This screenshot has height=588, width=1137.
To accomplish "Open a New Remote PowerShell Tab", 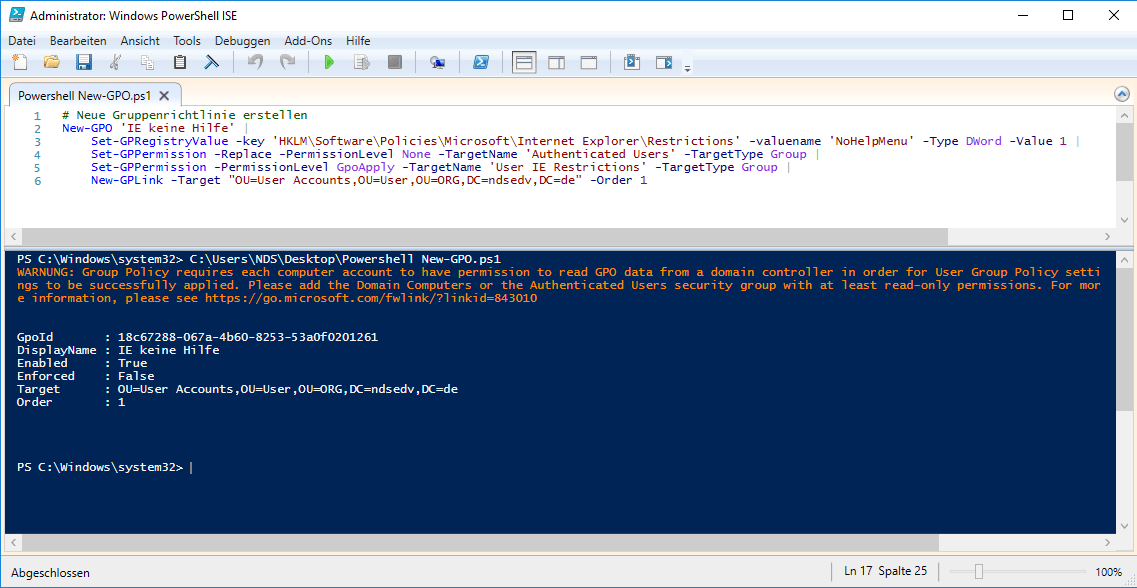I will 437,62.
